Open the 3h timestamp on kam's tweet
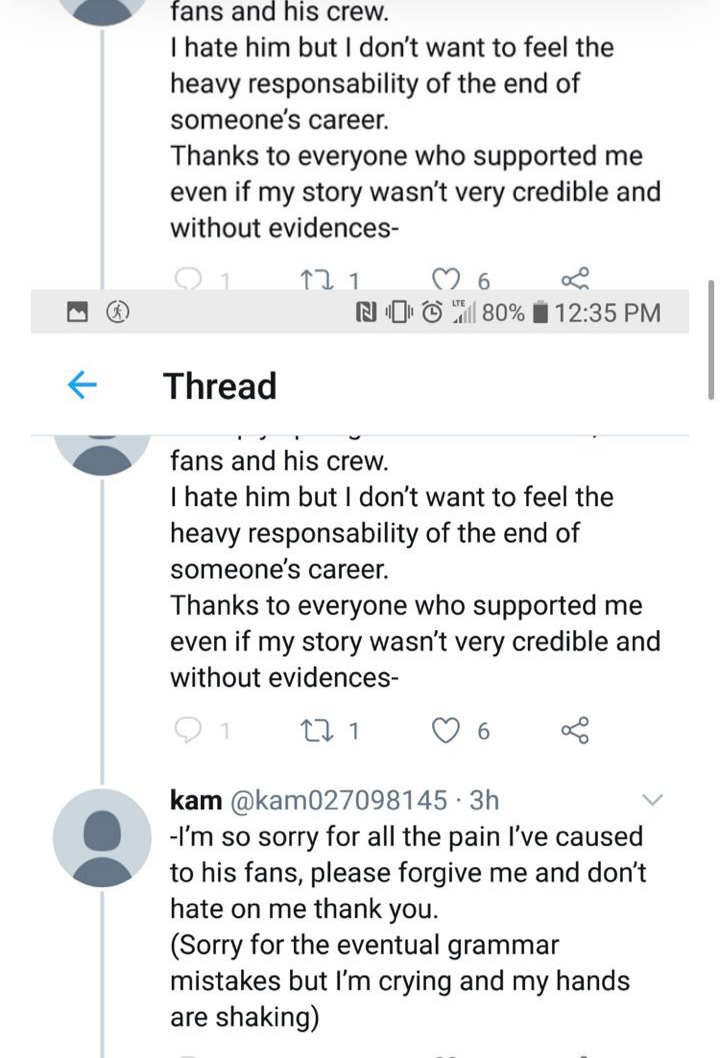This screenshot has width=720, height=1058. (x=485, y=801)
